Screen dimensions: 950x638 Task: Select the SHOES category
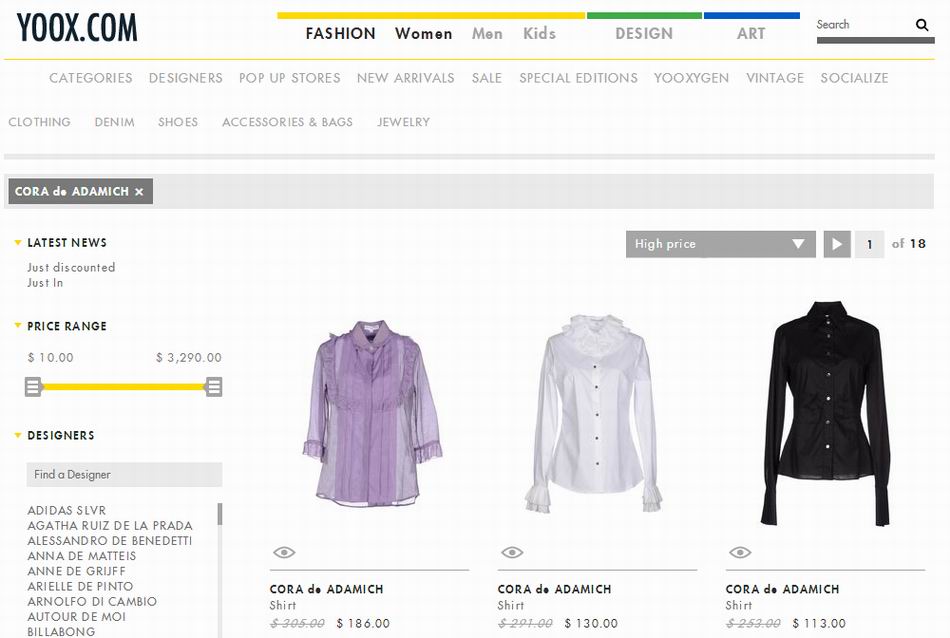click(x=178, y=122)
